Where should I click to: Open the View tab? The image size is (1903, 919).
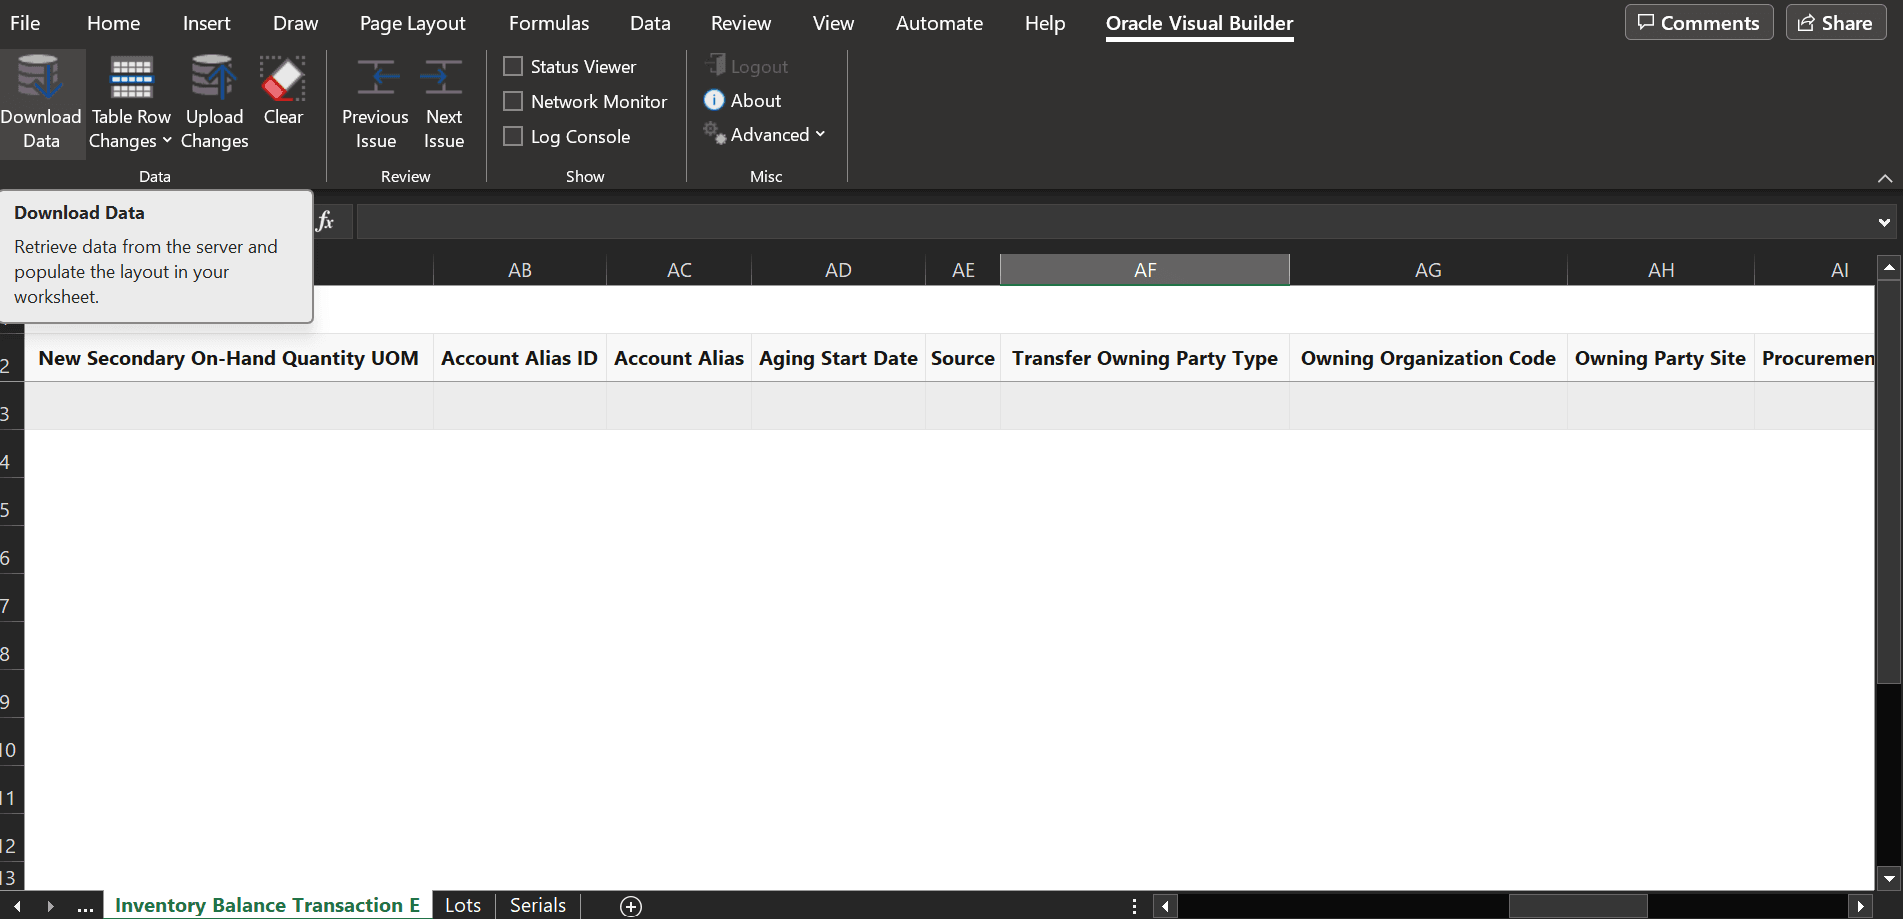tap(833, 23)
